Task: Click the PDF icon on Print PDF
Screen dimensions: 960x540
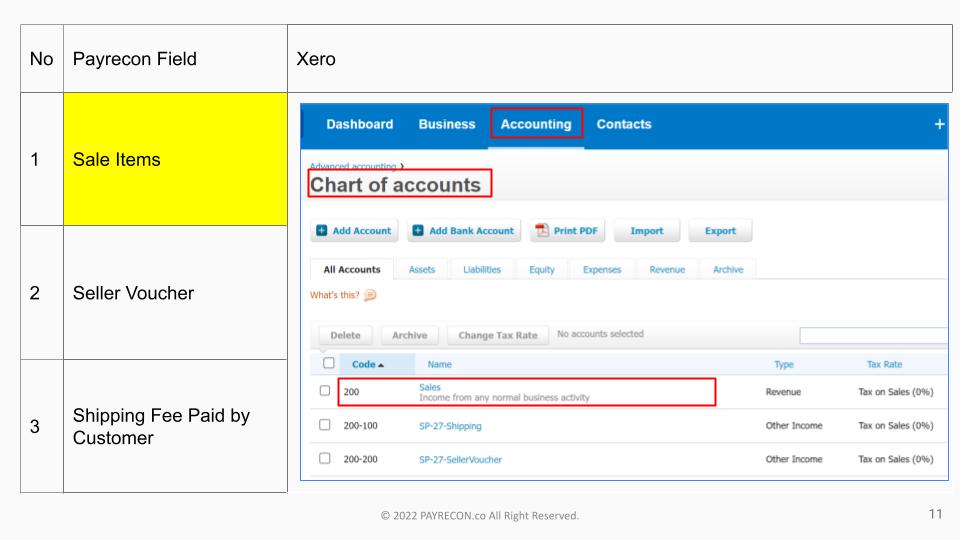Action: pos(542,230)
